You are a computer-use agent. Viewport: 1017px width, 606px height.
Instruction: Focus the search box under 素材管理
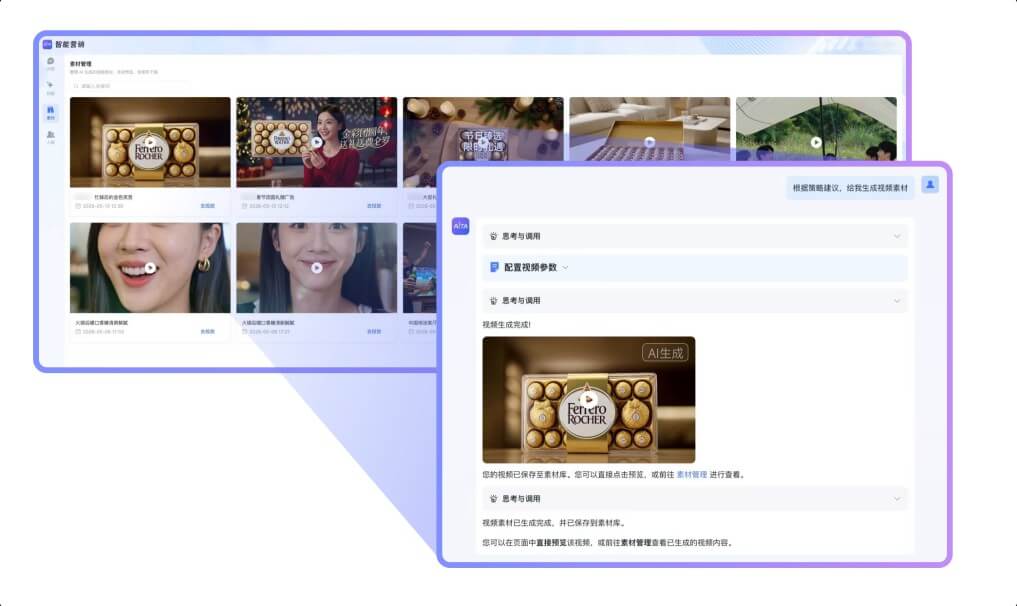[130, 86]
